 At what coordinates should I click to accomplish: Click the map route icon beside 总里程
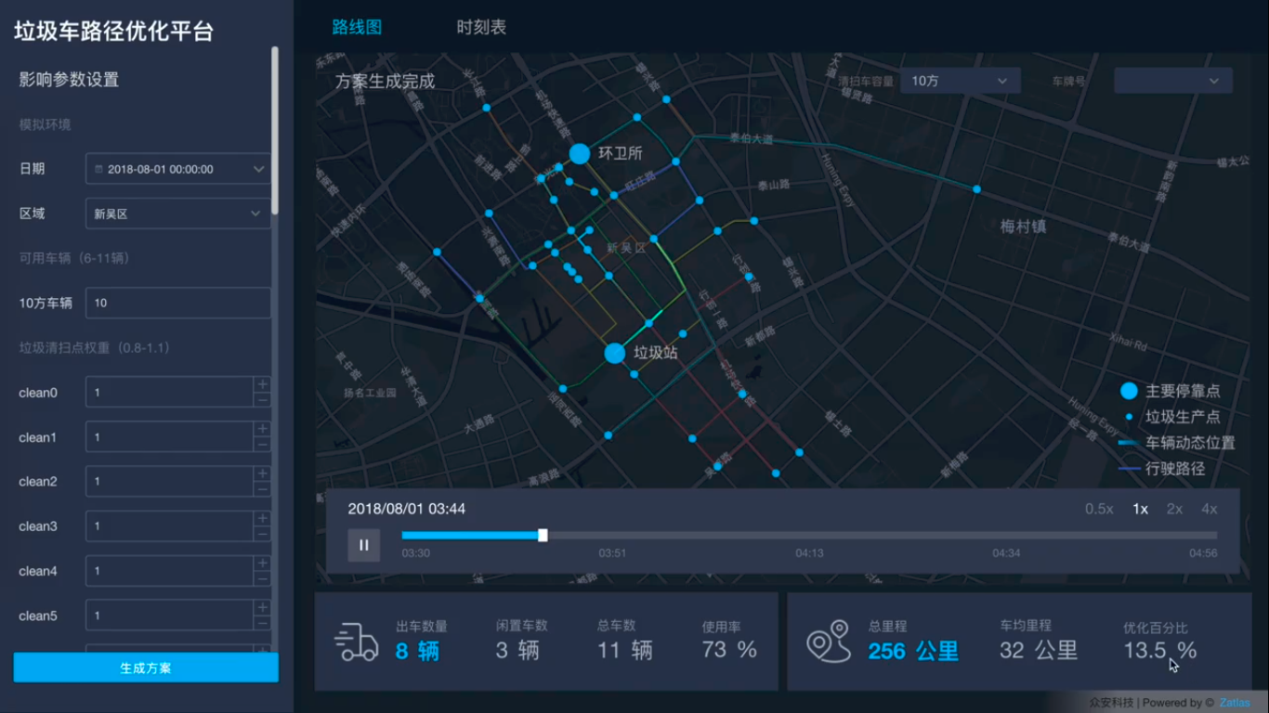click(828, 642)
